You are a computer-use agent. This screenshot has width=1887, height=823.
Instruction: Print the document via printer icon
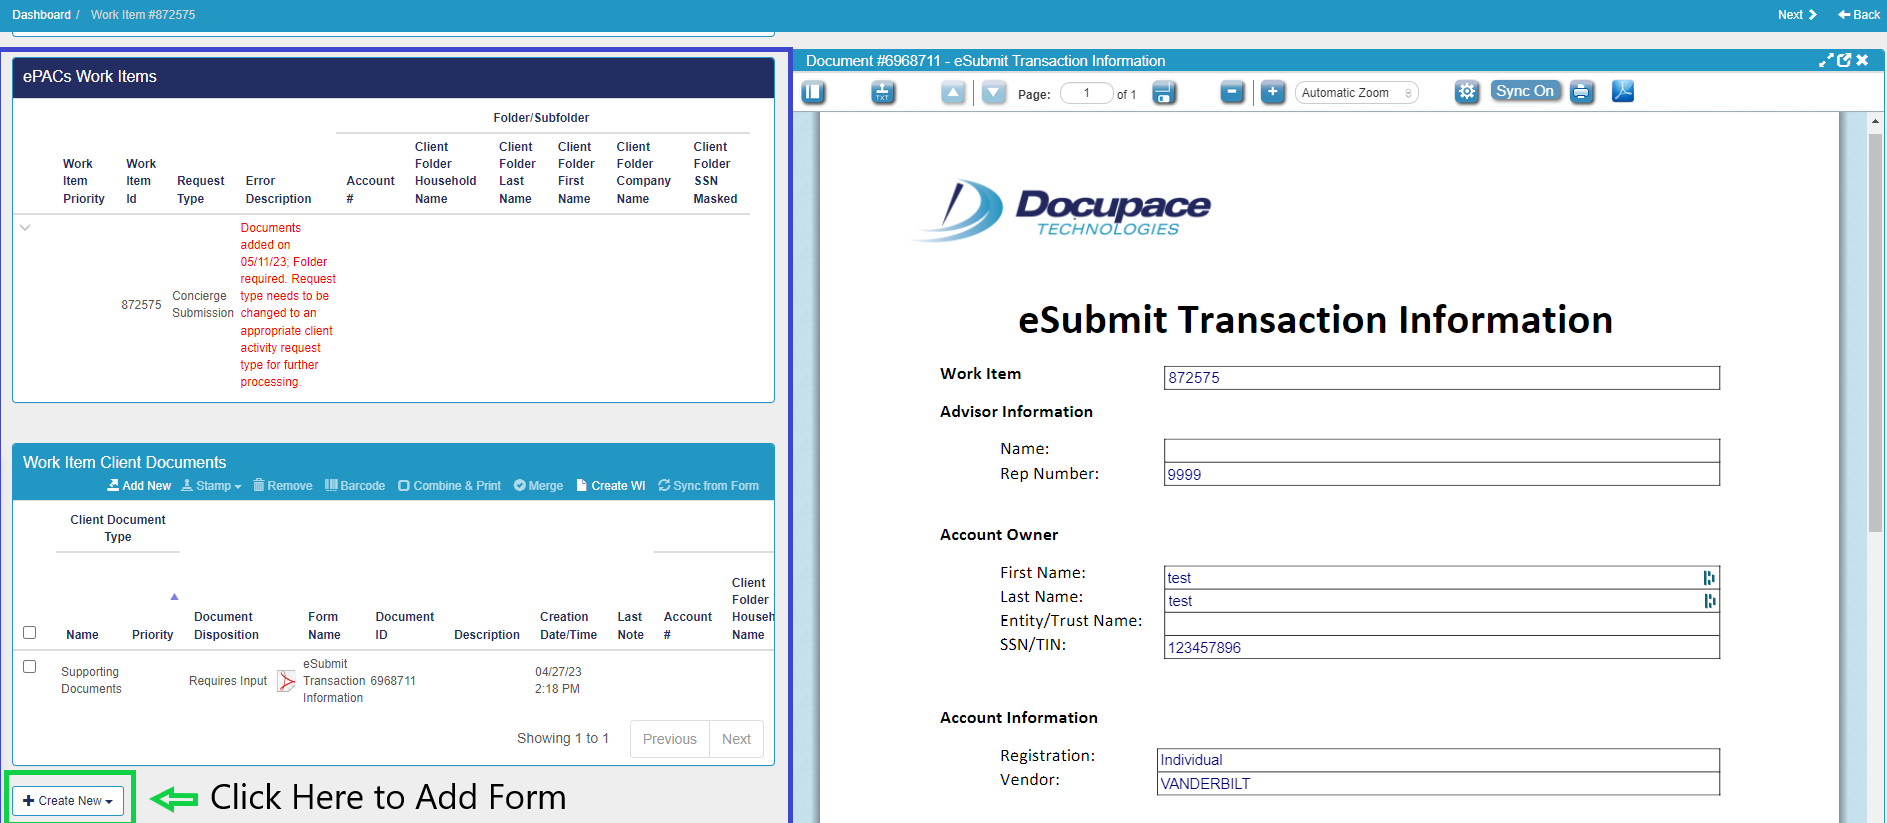click(x=1581, y=92)
